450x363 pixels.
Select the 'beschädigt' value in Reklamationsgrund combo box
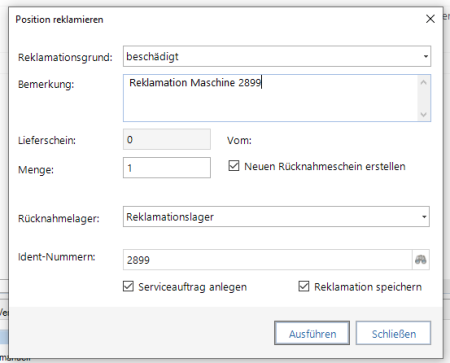click(152, 56)
